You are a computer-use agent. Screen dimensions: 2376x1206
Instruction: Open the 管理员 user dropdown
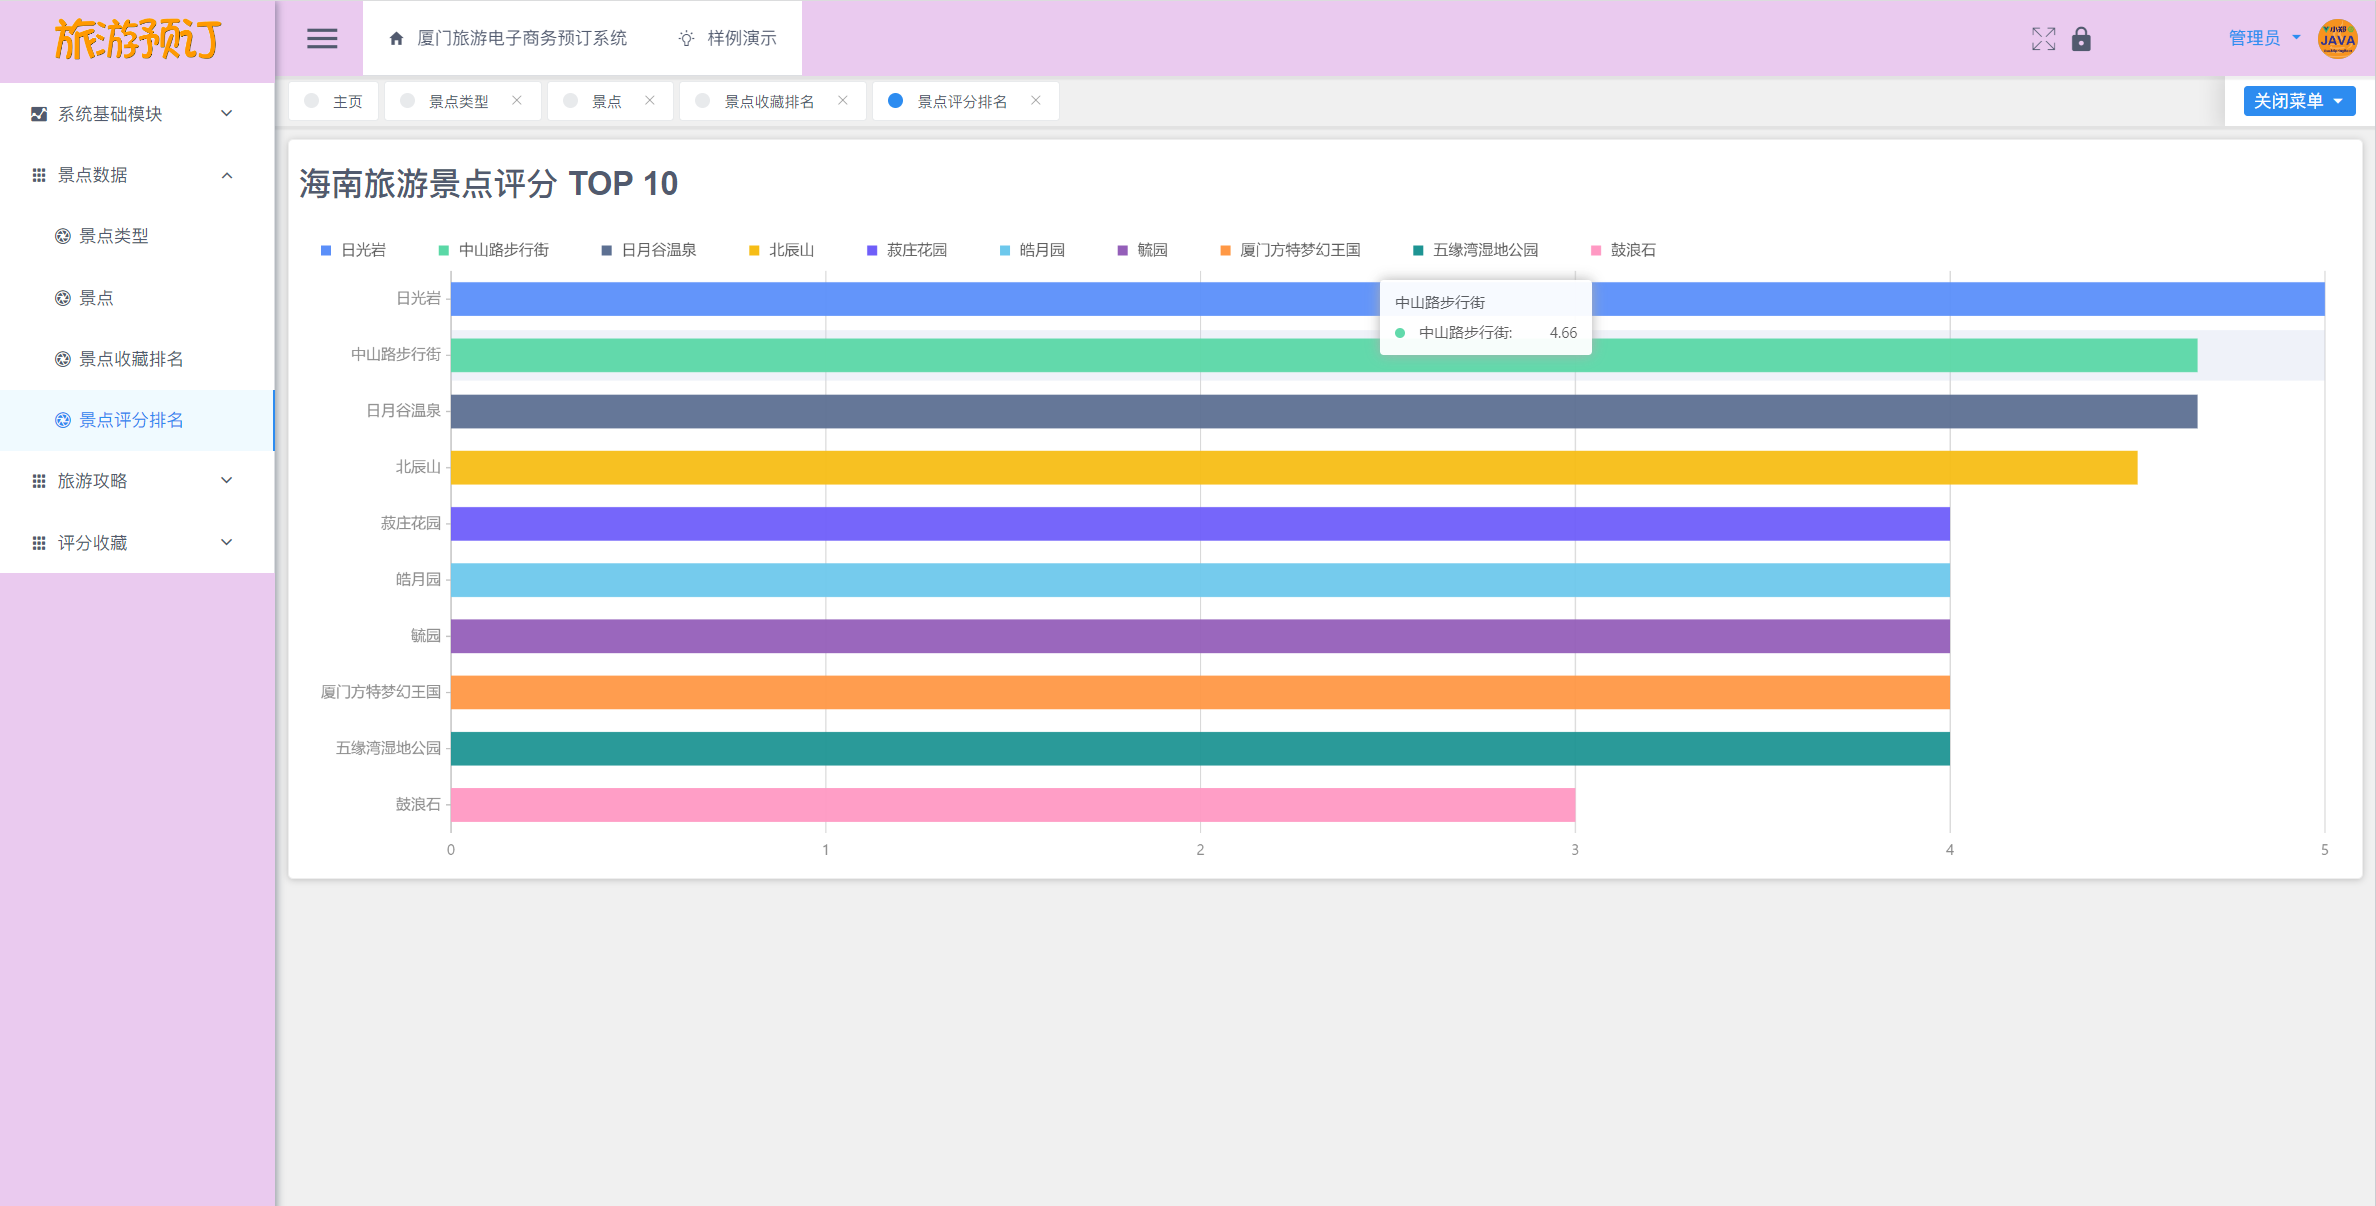(2264, 38)
